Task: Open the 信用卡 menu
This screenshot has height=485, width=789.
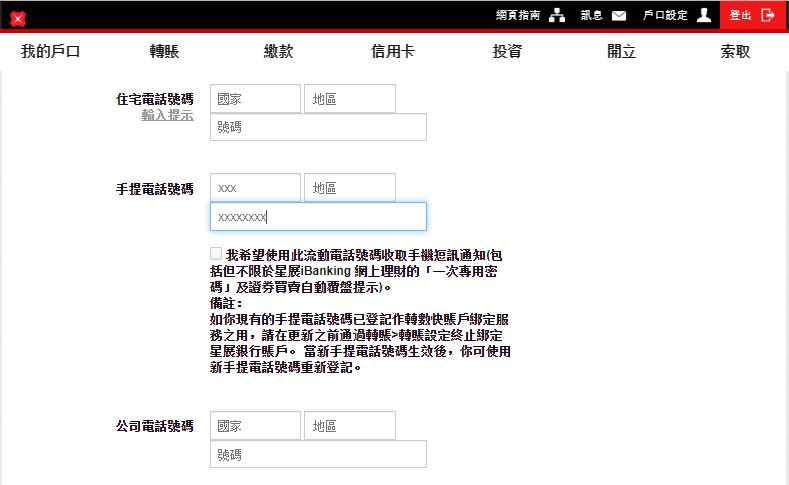Action: pos(392,52)
